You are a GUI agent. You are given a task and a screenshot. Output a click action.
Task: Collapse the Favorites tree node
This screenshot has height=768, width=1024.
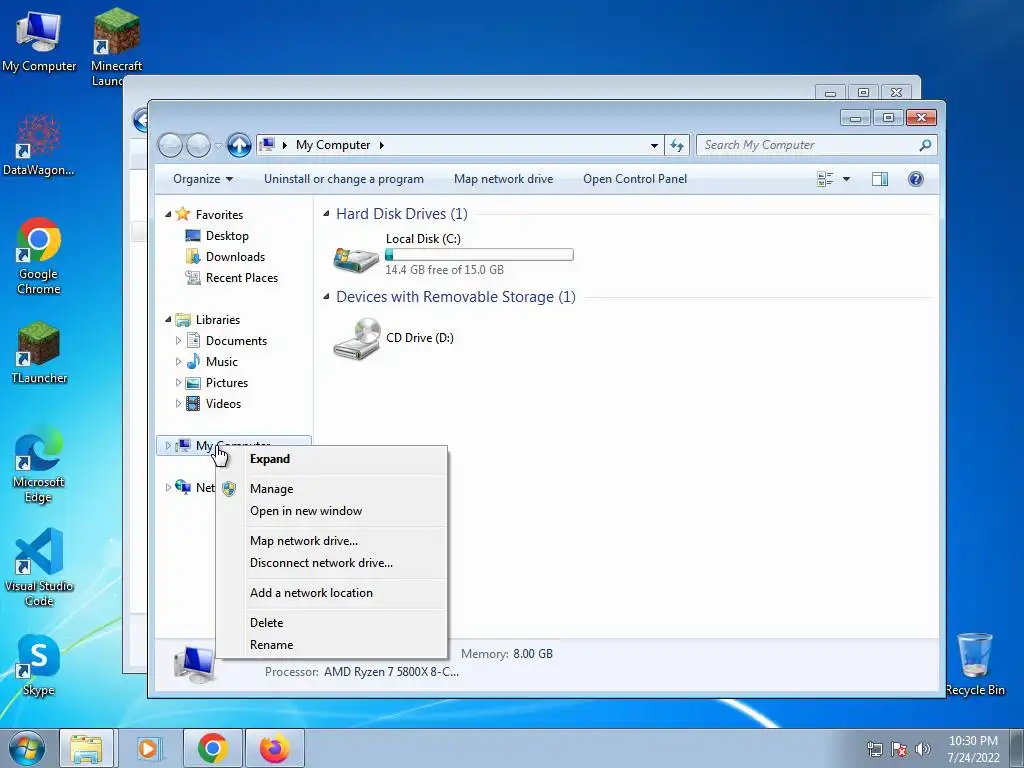point(168,214)
